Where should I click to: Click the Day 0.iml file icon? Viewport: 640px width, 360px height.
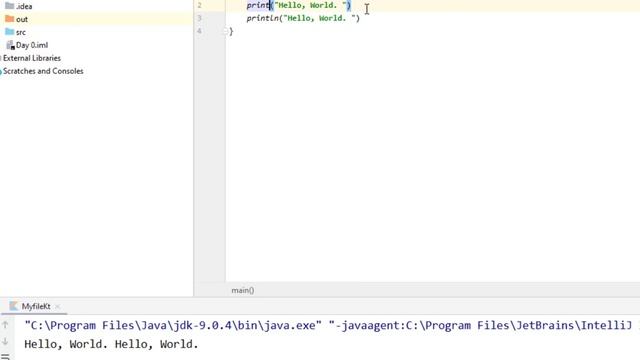pos(10,45)
